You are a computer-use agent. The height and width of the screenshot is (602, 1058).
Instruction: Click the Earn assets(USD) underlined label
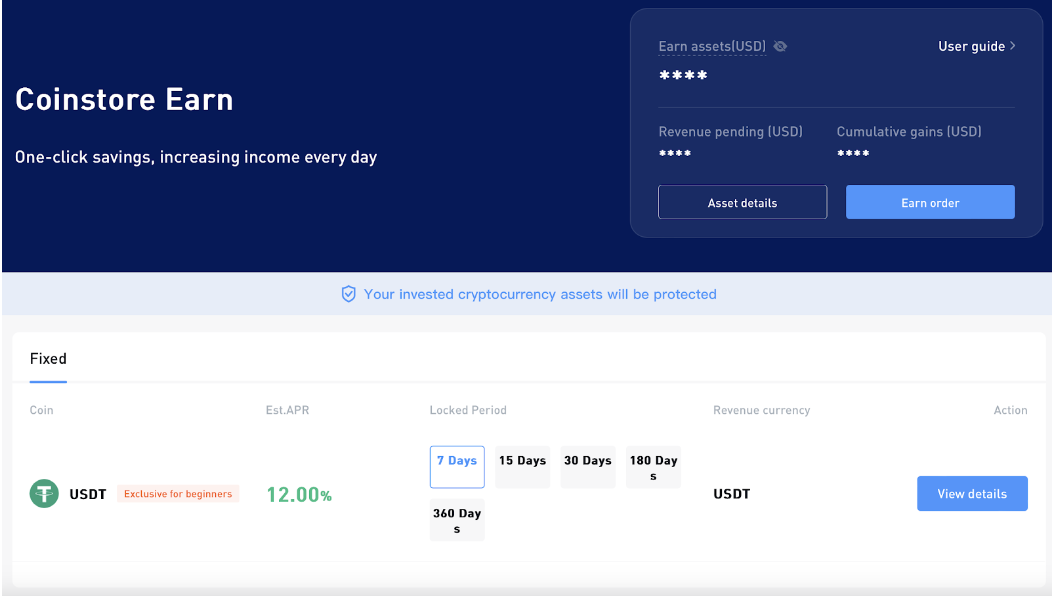point(712,46)
